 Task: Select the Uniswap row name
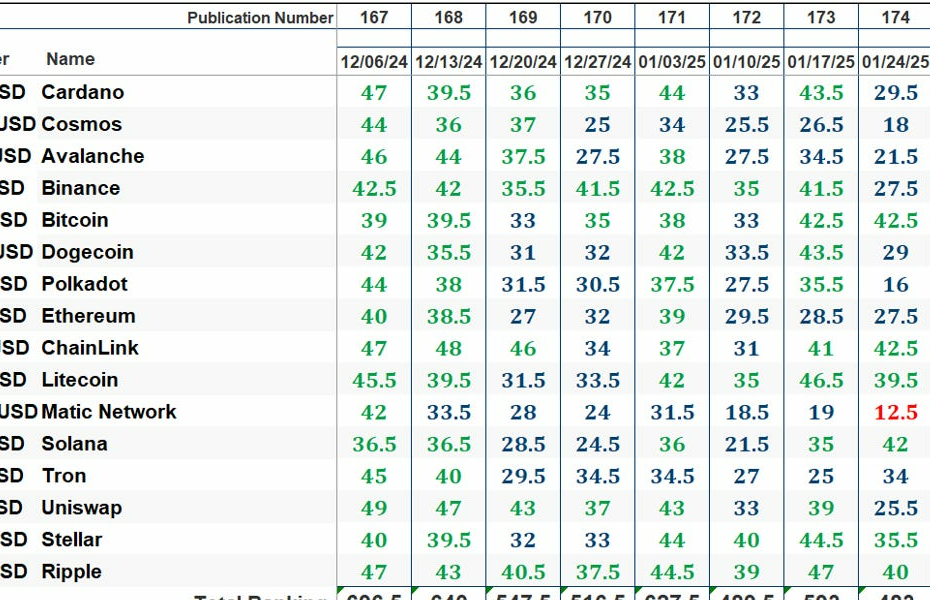coord(81,508)
